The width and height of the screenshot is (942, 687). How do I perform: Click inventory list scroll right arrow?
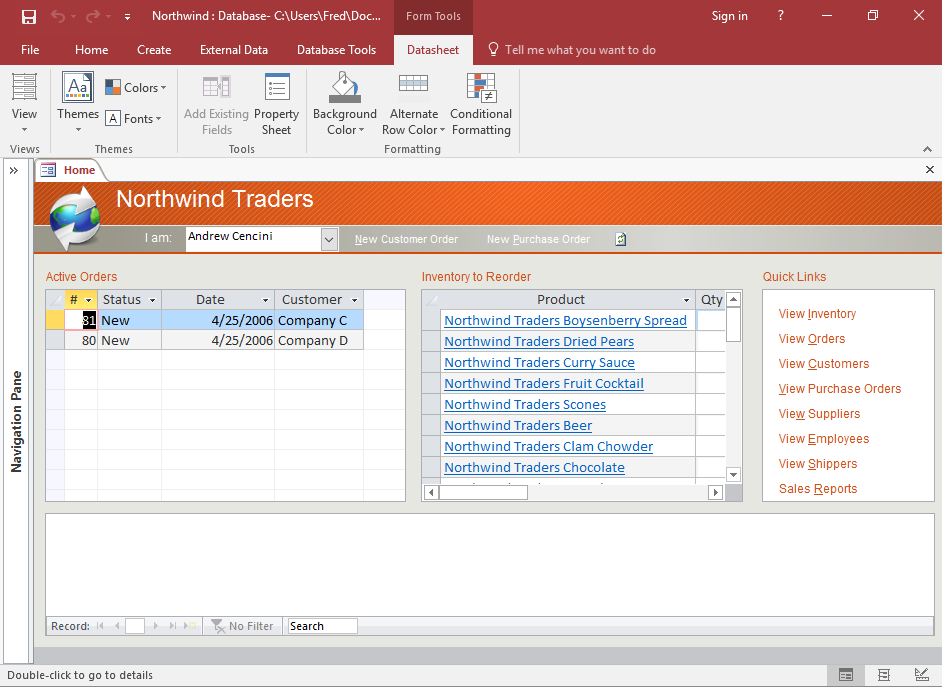tap(715, 493)
